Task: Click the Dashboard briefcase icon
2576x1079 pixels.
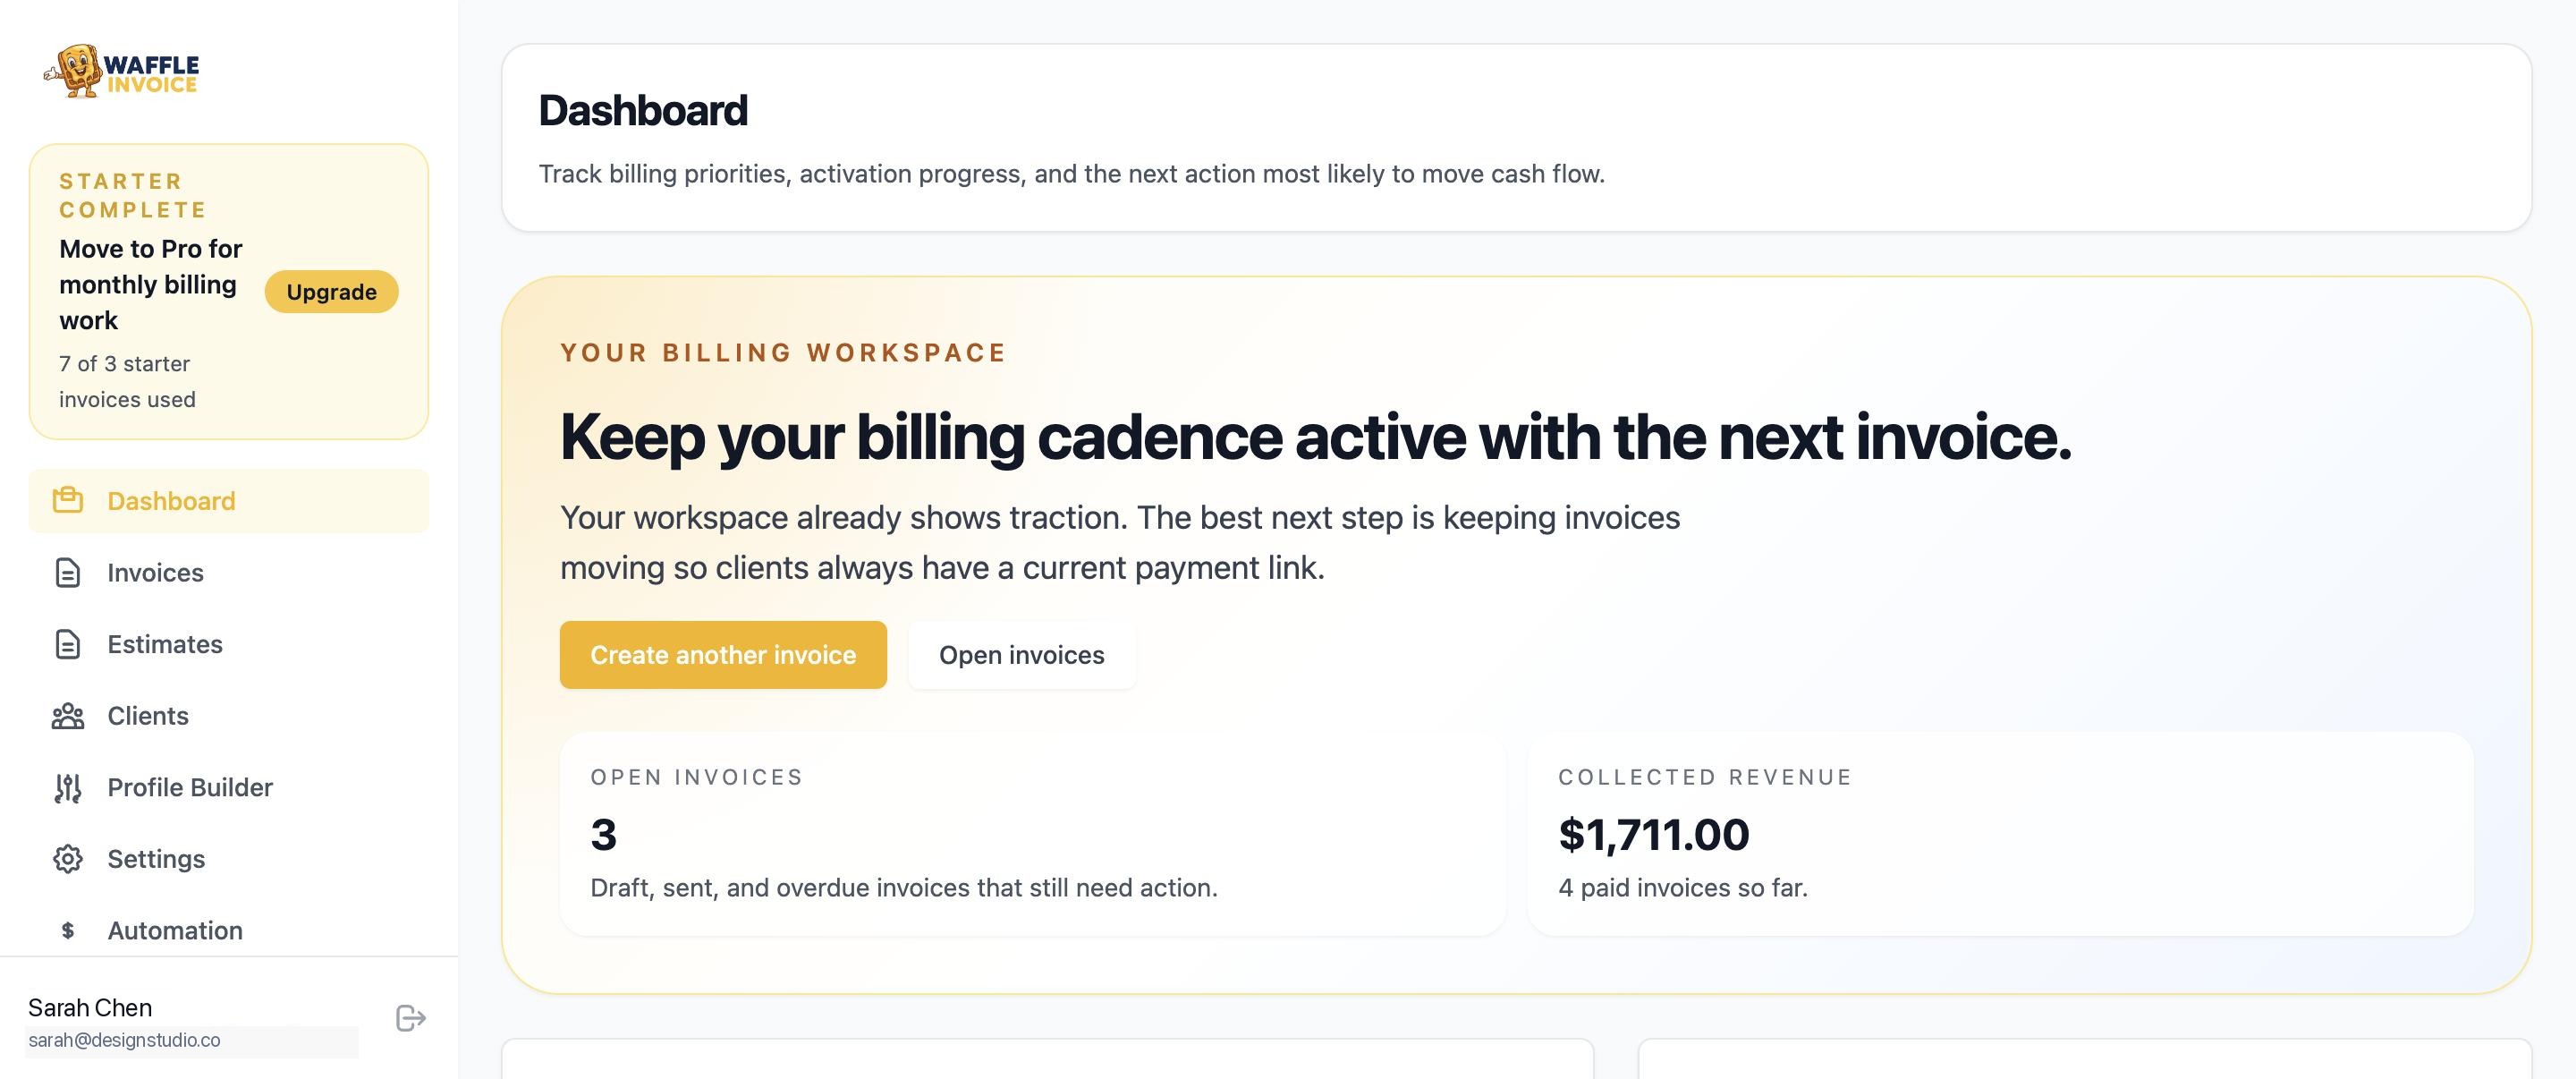Action: tap(67, 500)
